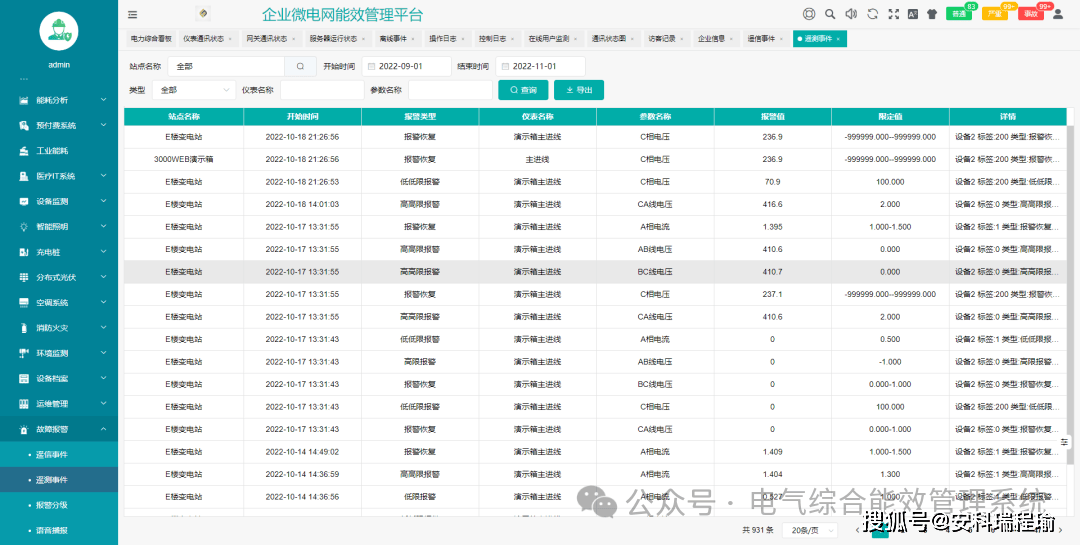Image resolution: width=1080 pixels, height=545 pixels.
Task: Open the 类型 dropdown showing 全部
Action: pyautogui.click(x=193, y=90)
